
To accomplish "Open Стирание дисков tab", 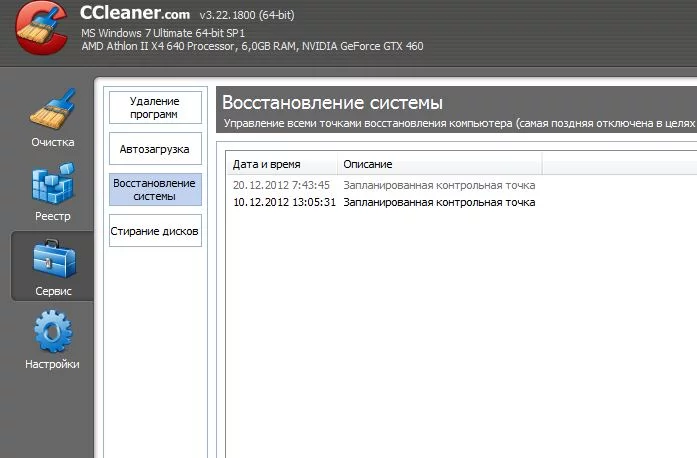I will [155, 231].
